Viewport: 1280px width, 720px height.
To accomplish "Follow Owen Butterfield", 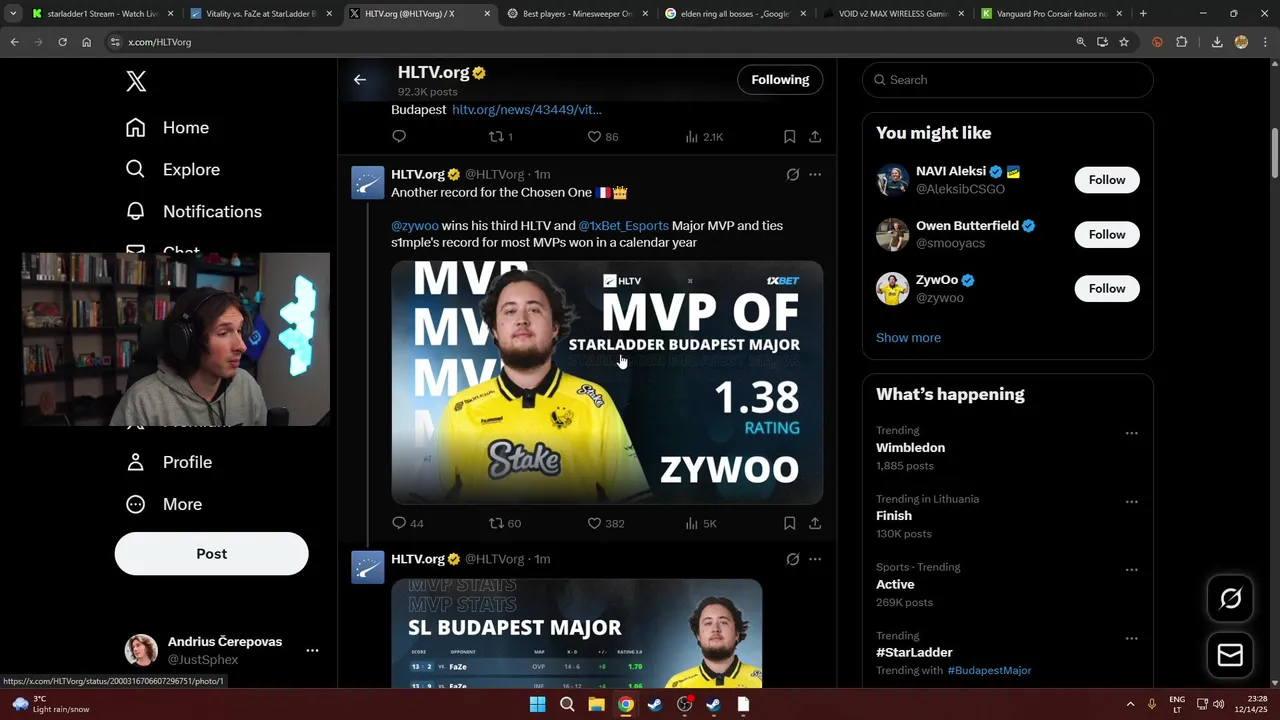I will coord(1106,234).
